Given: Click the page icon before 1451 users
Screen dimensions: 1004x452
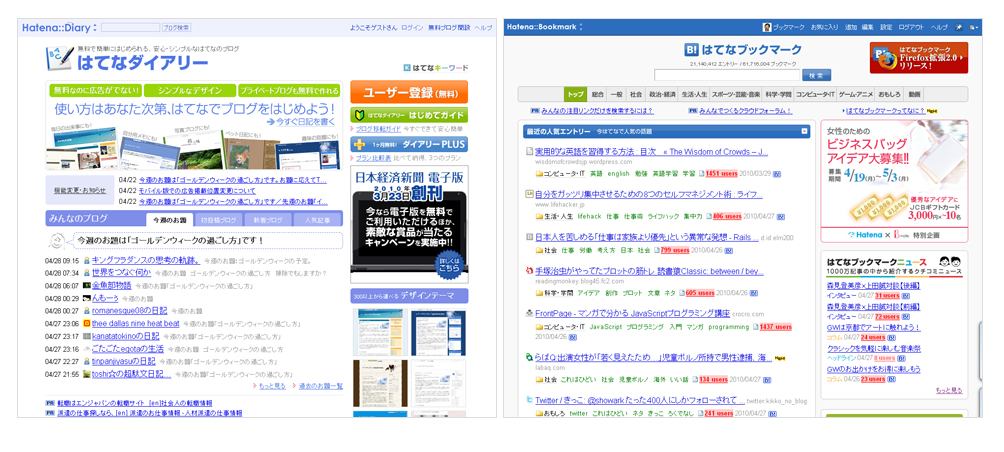Looking at the screenshot, I should coord(701,174).
